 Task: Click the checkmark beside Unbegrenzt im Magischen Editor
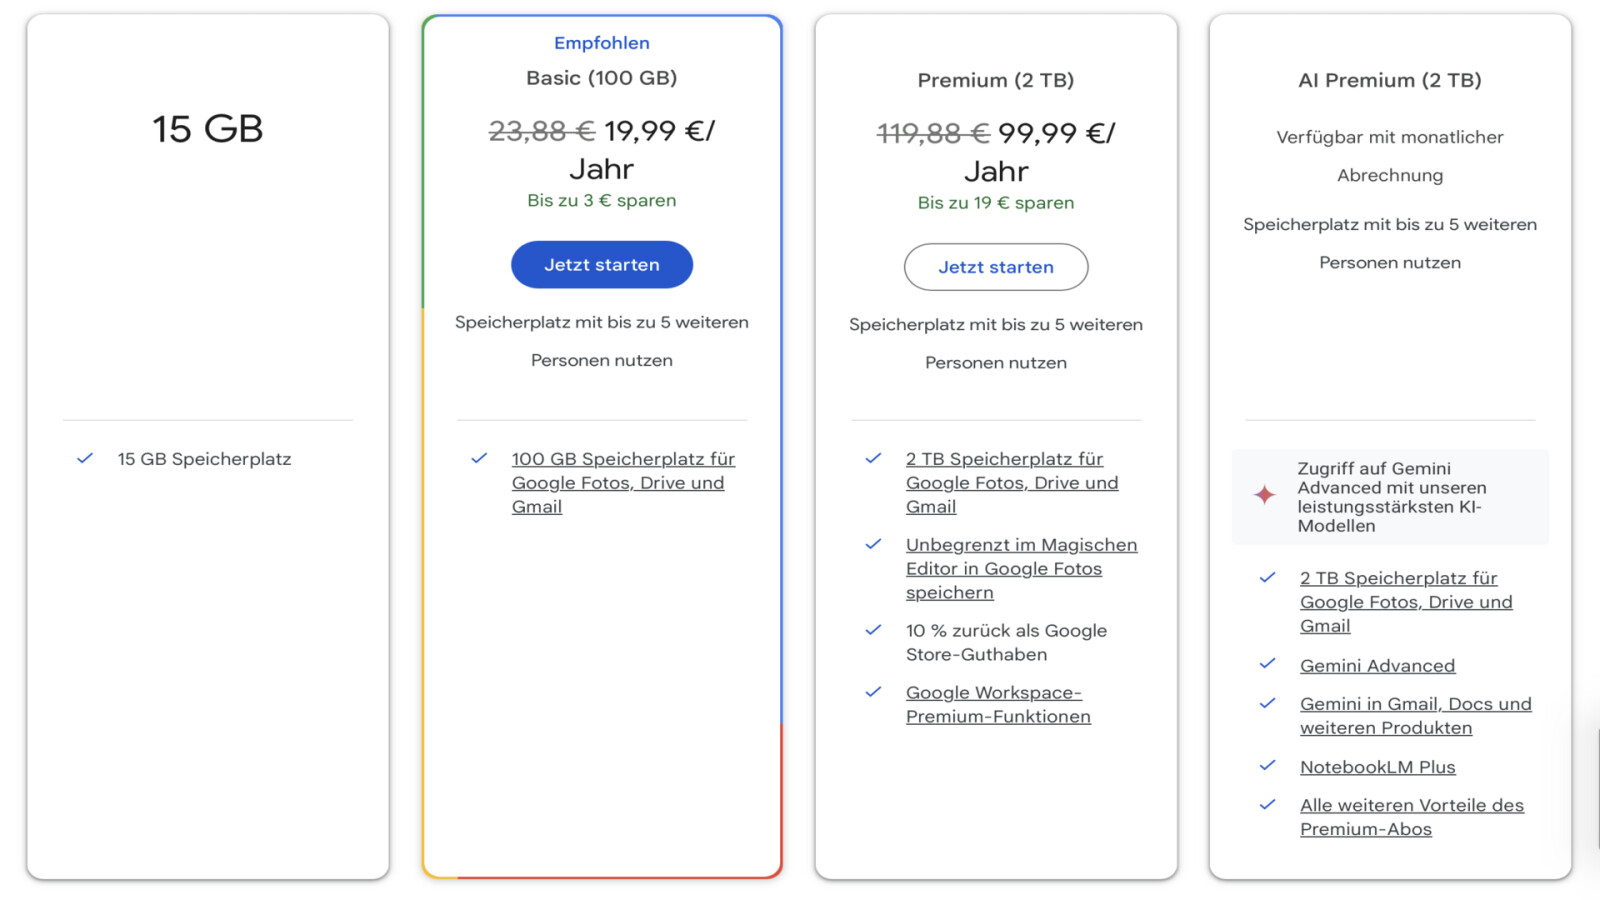click(871, 545)
